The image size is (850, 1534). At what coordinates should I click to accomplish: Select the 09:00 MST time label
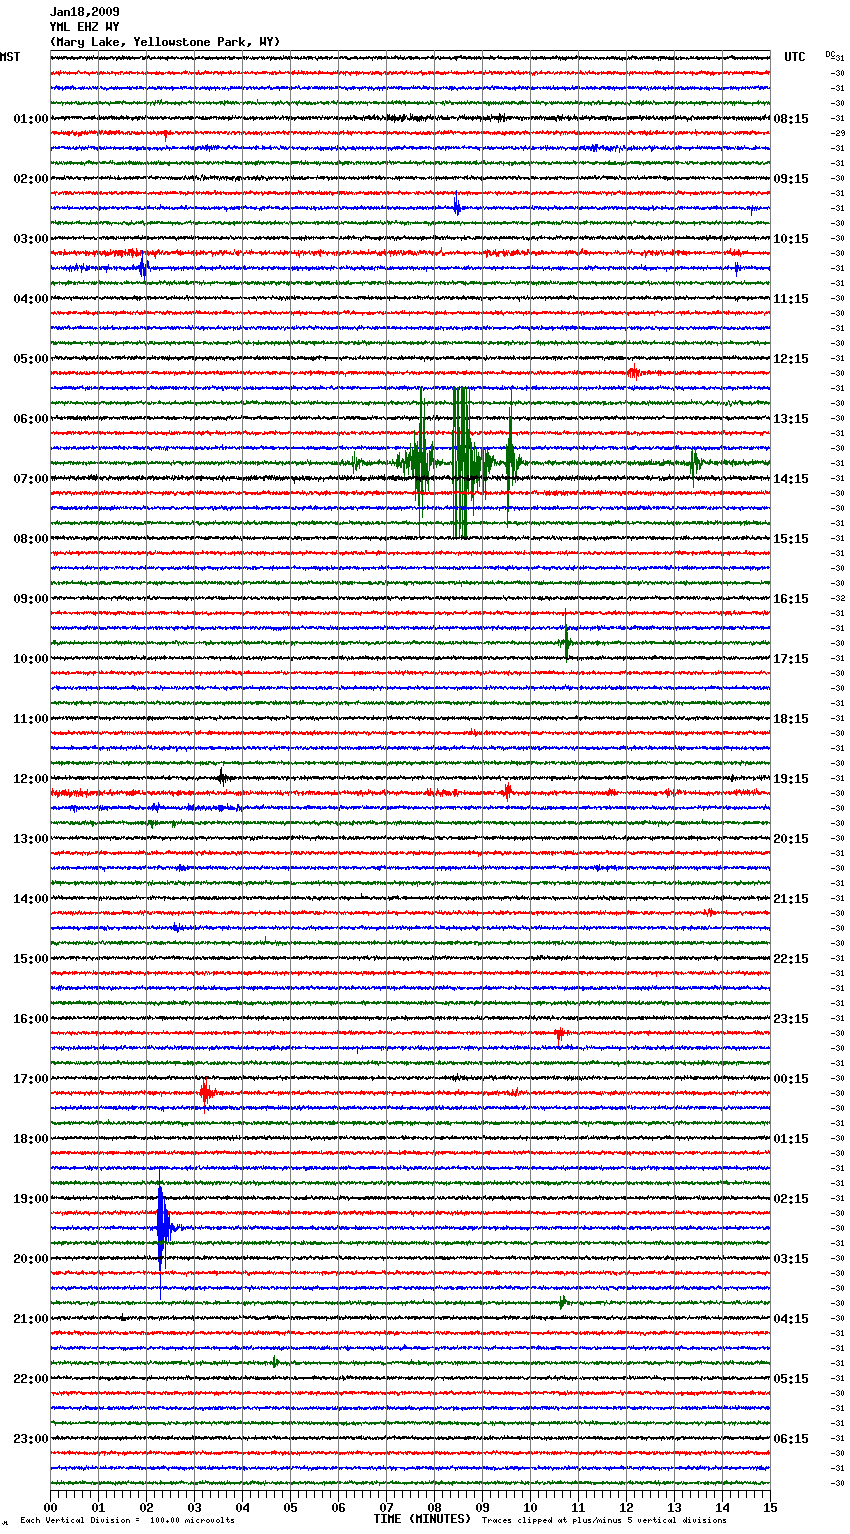pyautogui.click(x=31, y=599)
